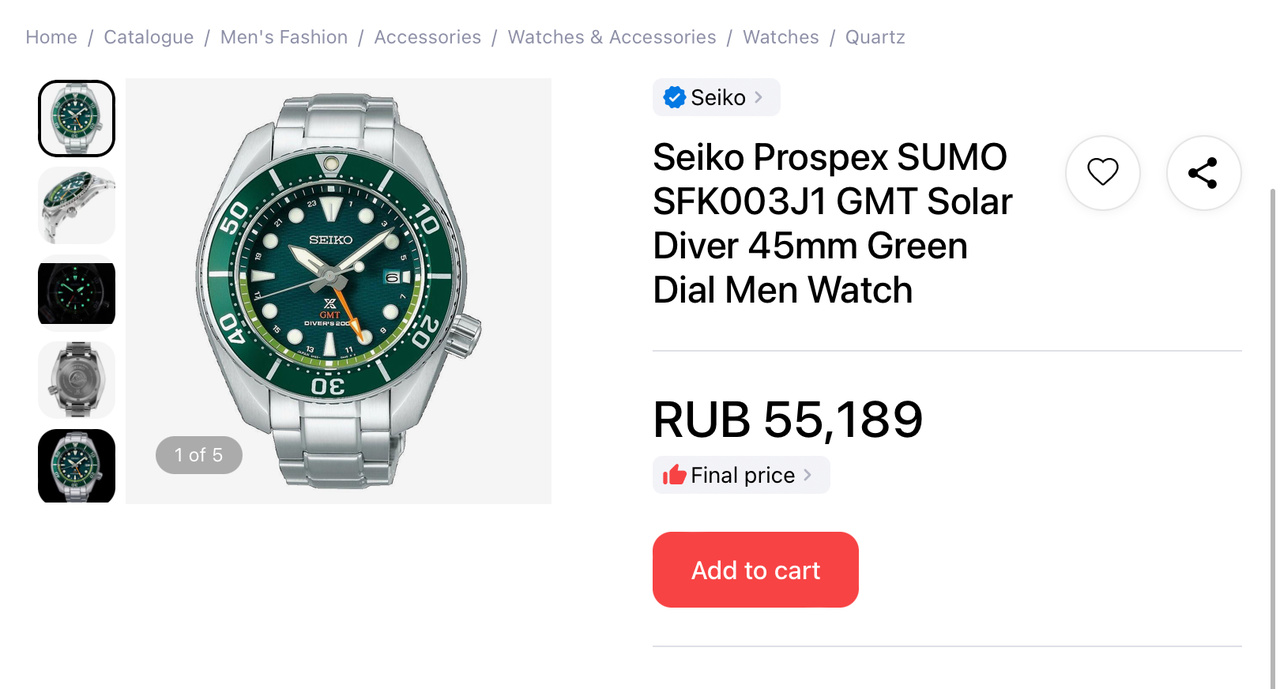The width and height of the screenshot is (1280, 689).
Task: Select the fifth watch thumbnail on black
Action: [x=77, y=465]
